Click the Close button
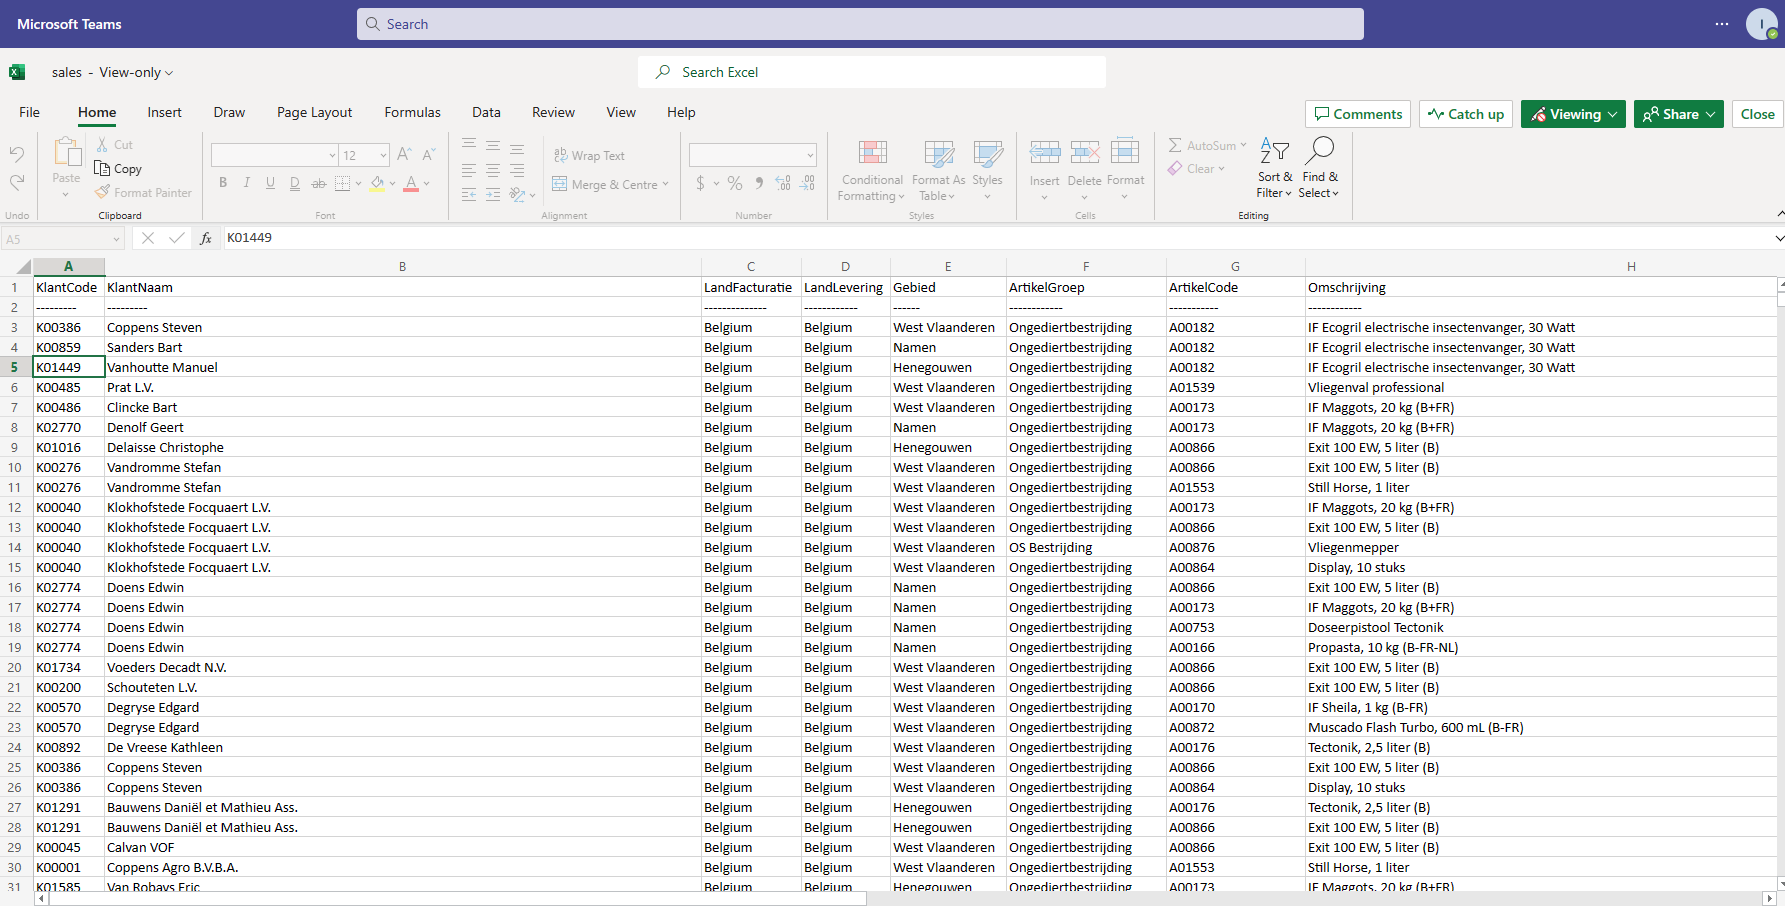Screen dimensions: 1785x906 pos(1757,114)
